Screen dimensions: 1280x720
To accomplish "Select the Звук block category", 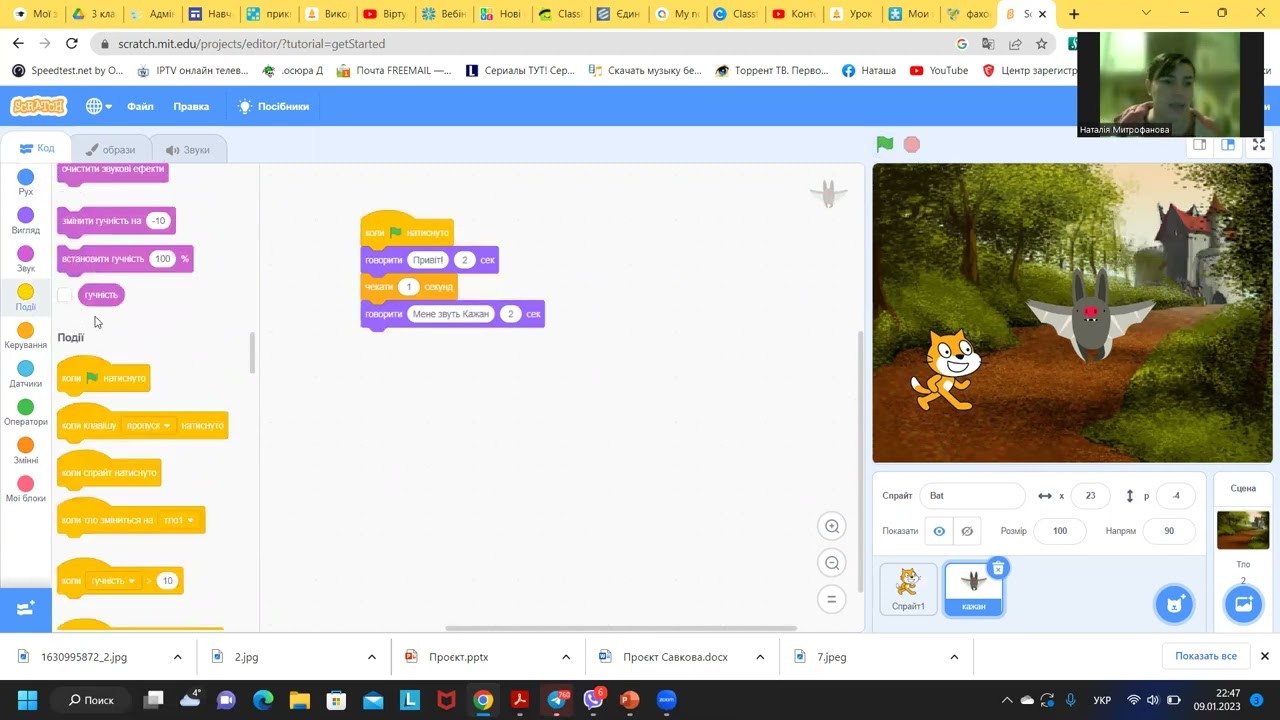I will point(26,260).
